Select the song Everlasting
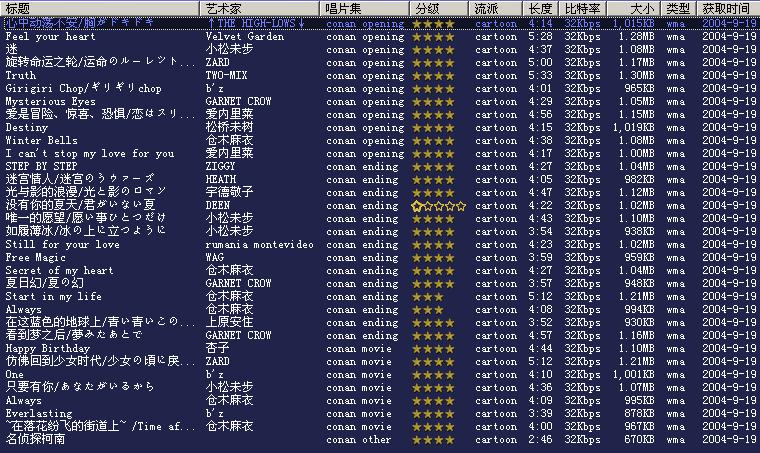The width and height of the screenshot is (760, 453). (x=39, y=414)
